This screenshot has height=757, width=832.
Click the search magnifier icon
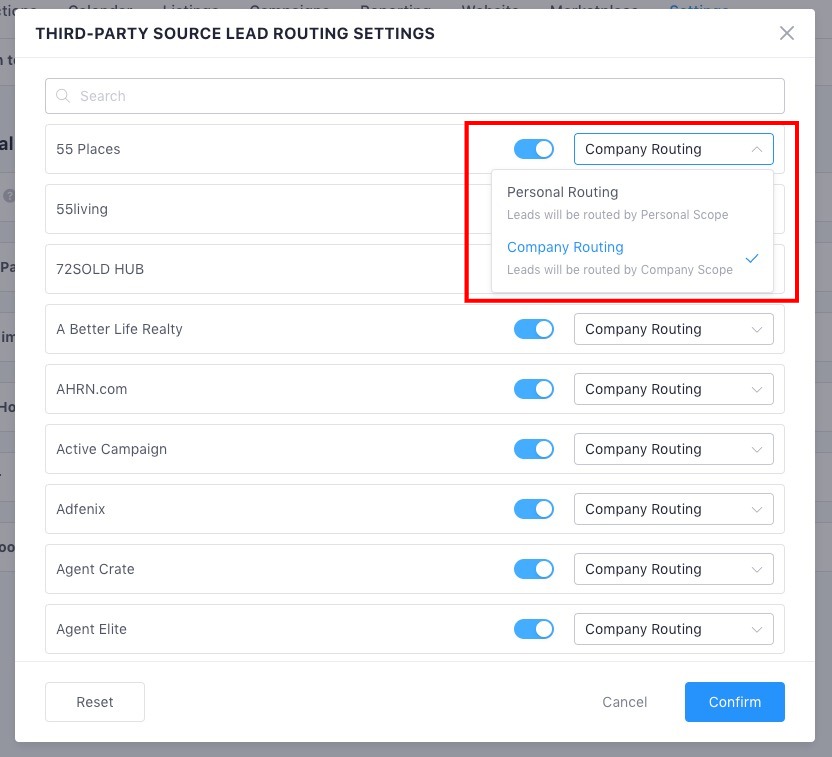64,96
